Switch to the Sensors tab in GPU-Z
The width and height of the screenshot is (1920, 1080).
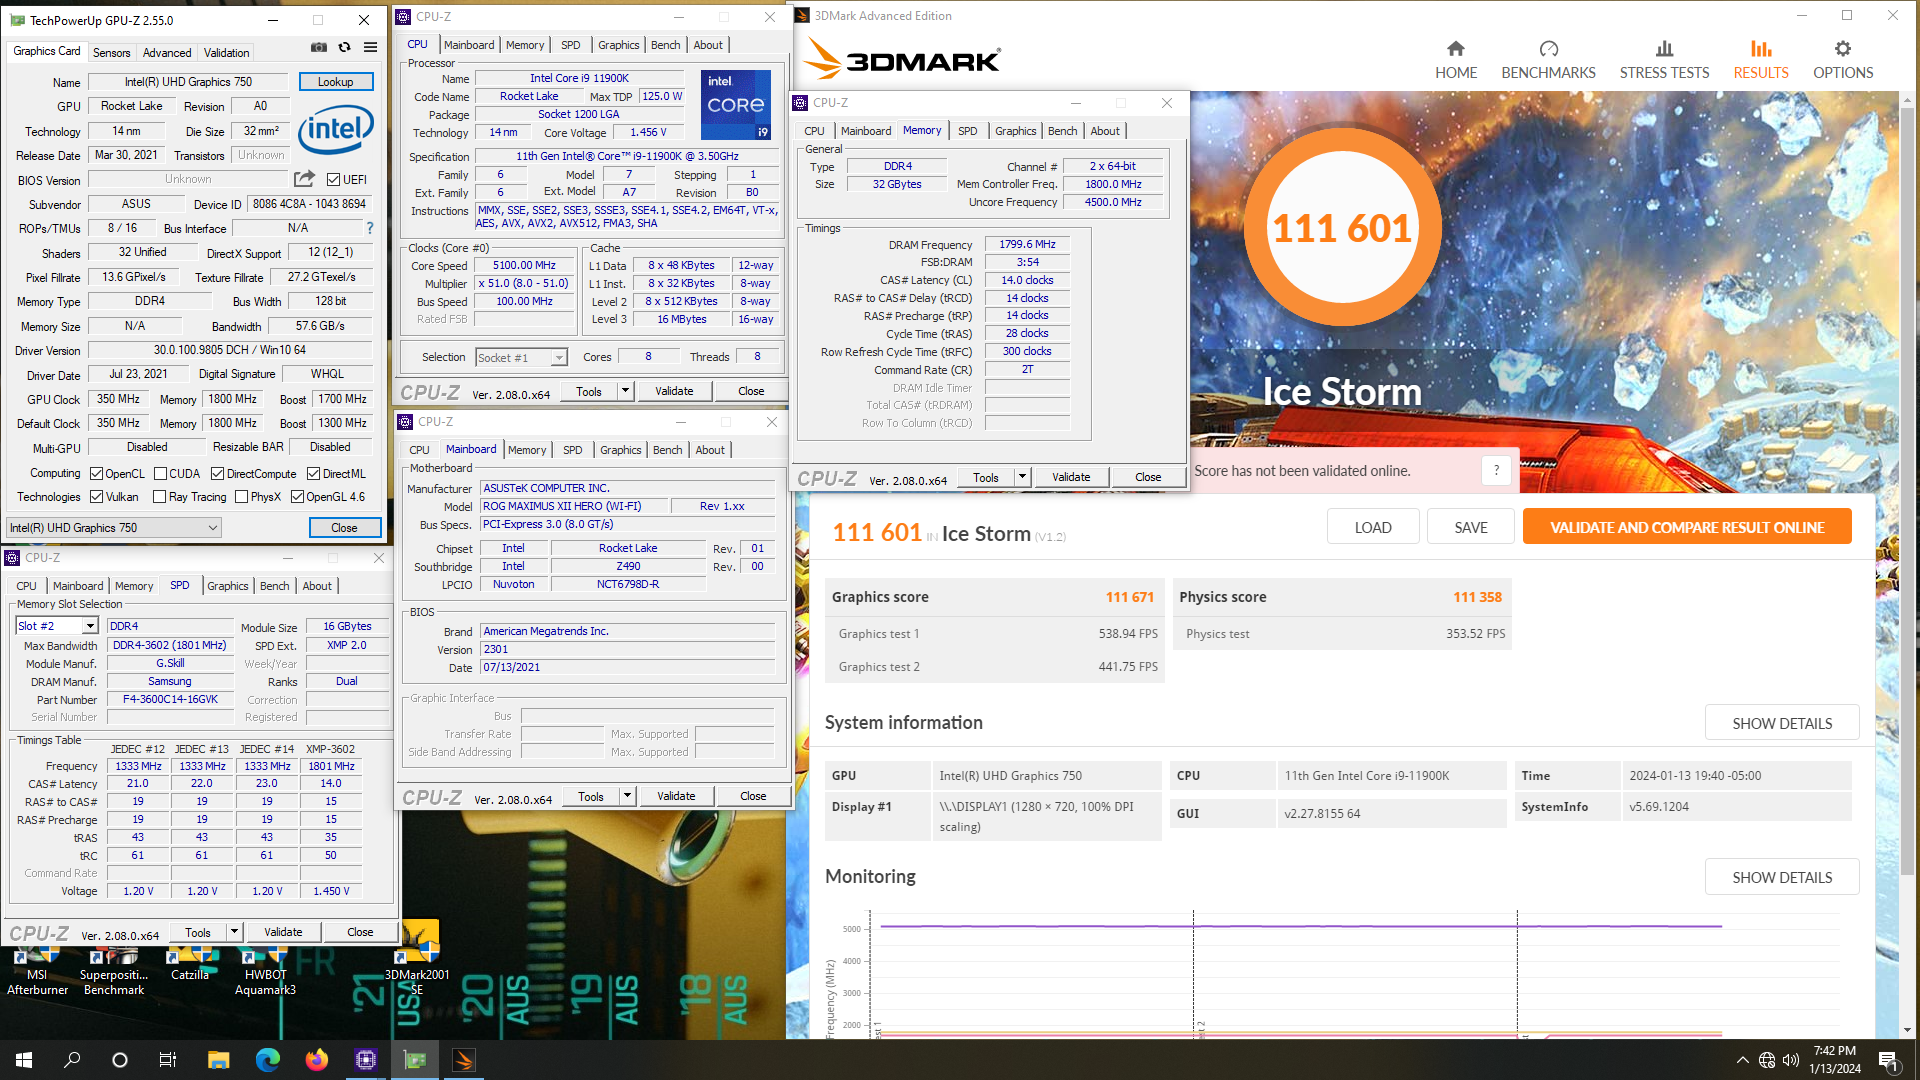pyautogui.click(x=111, y=53)
